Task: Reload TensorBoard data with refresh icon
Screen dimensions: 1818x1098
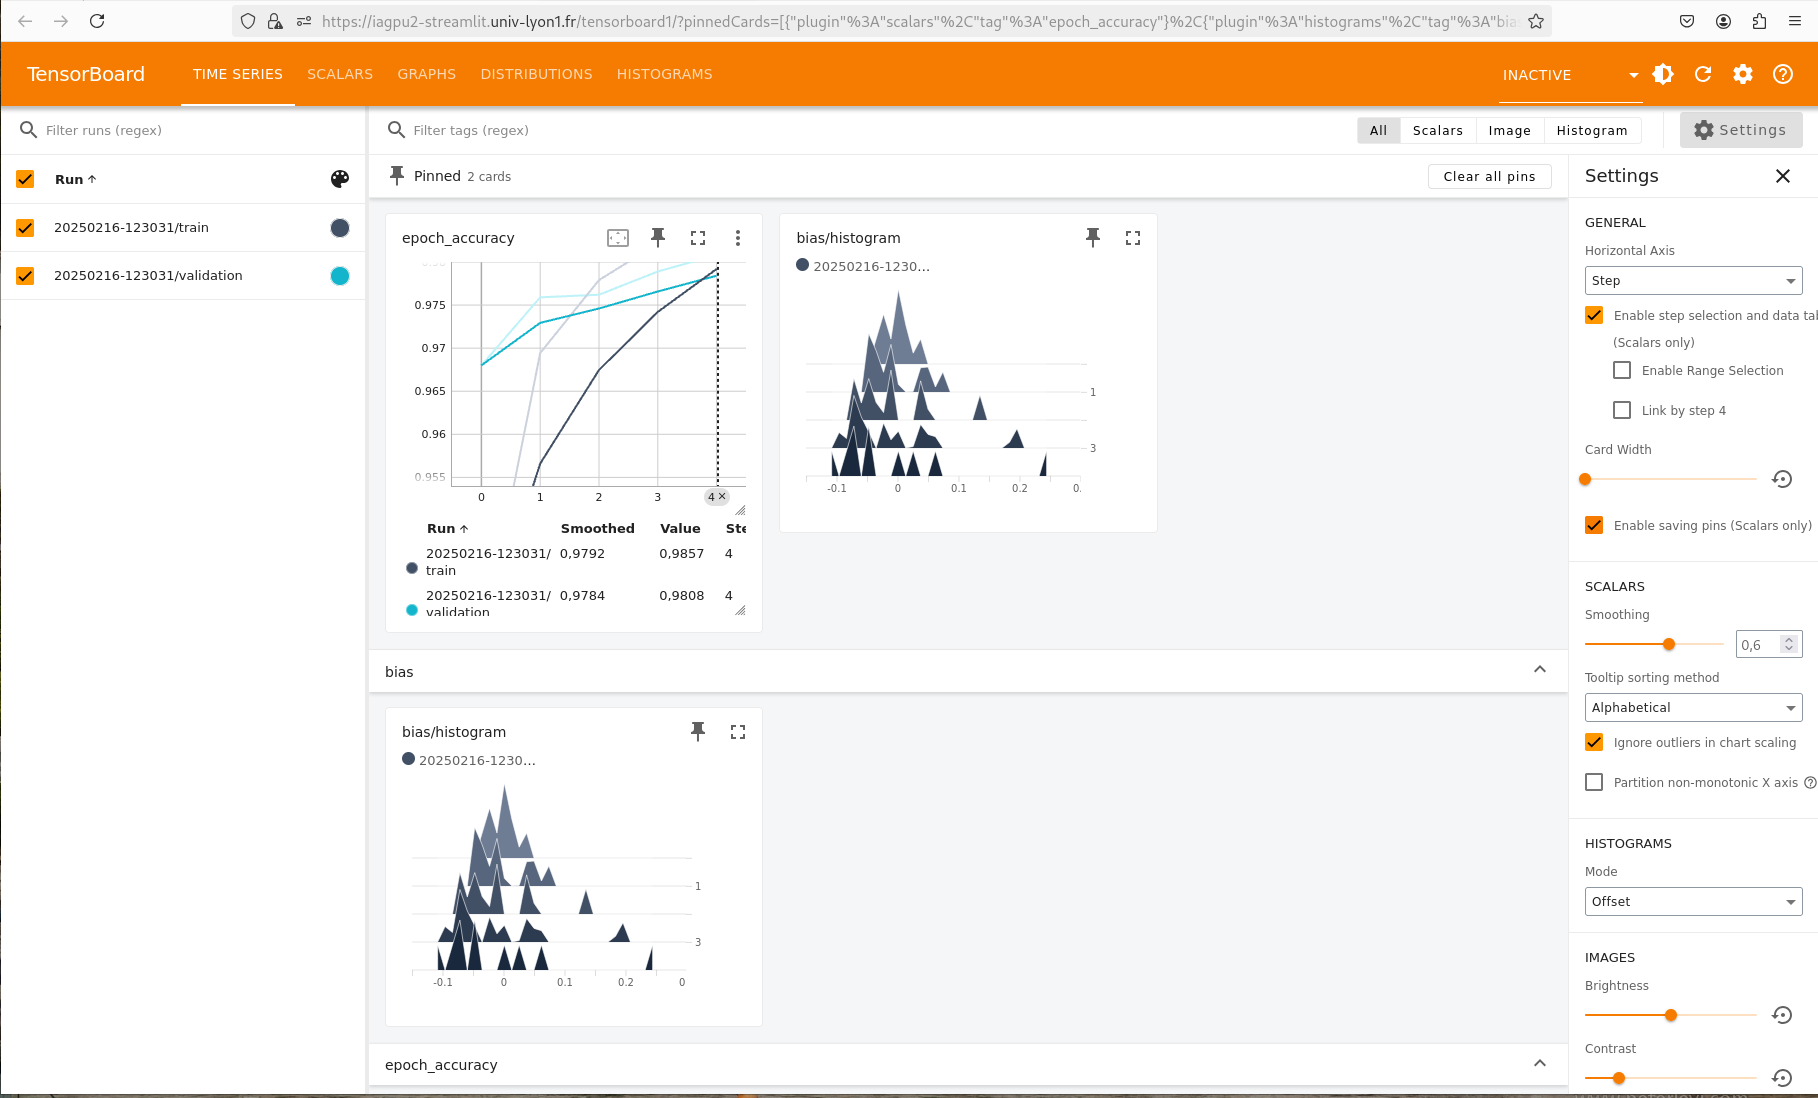Action: coord(1703,74)
